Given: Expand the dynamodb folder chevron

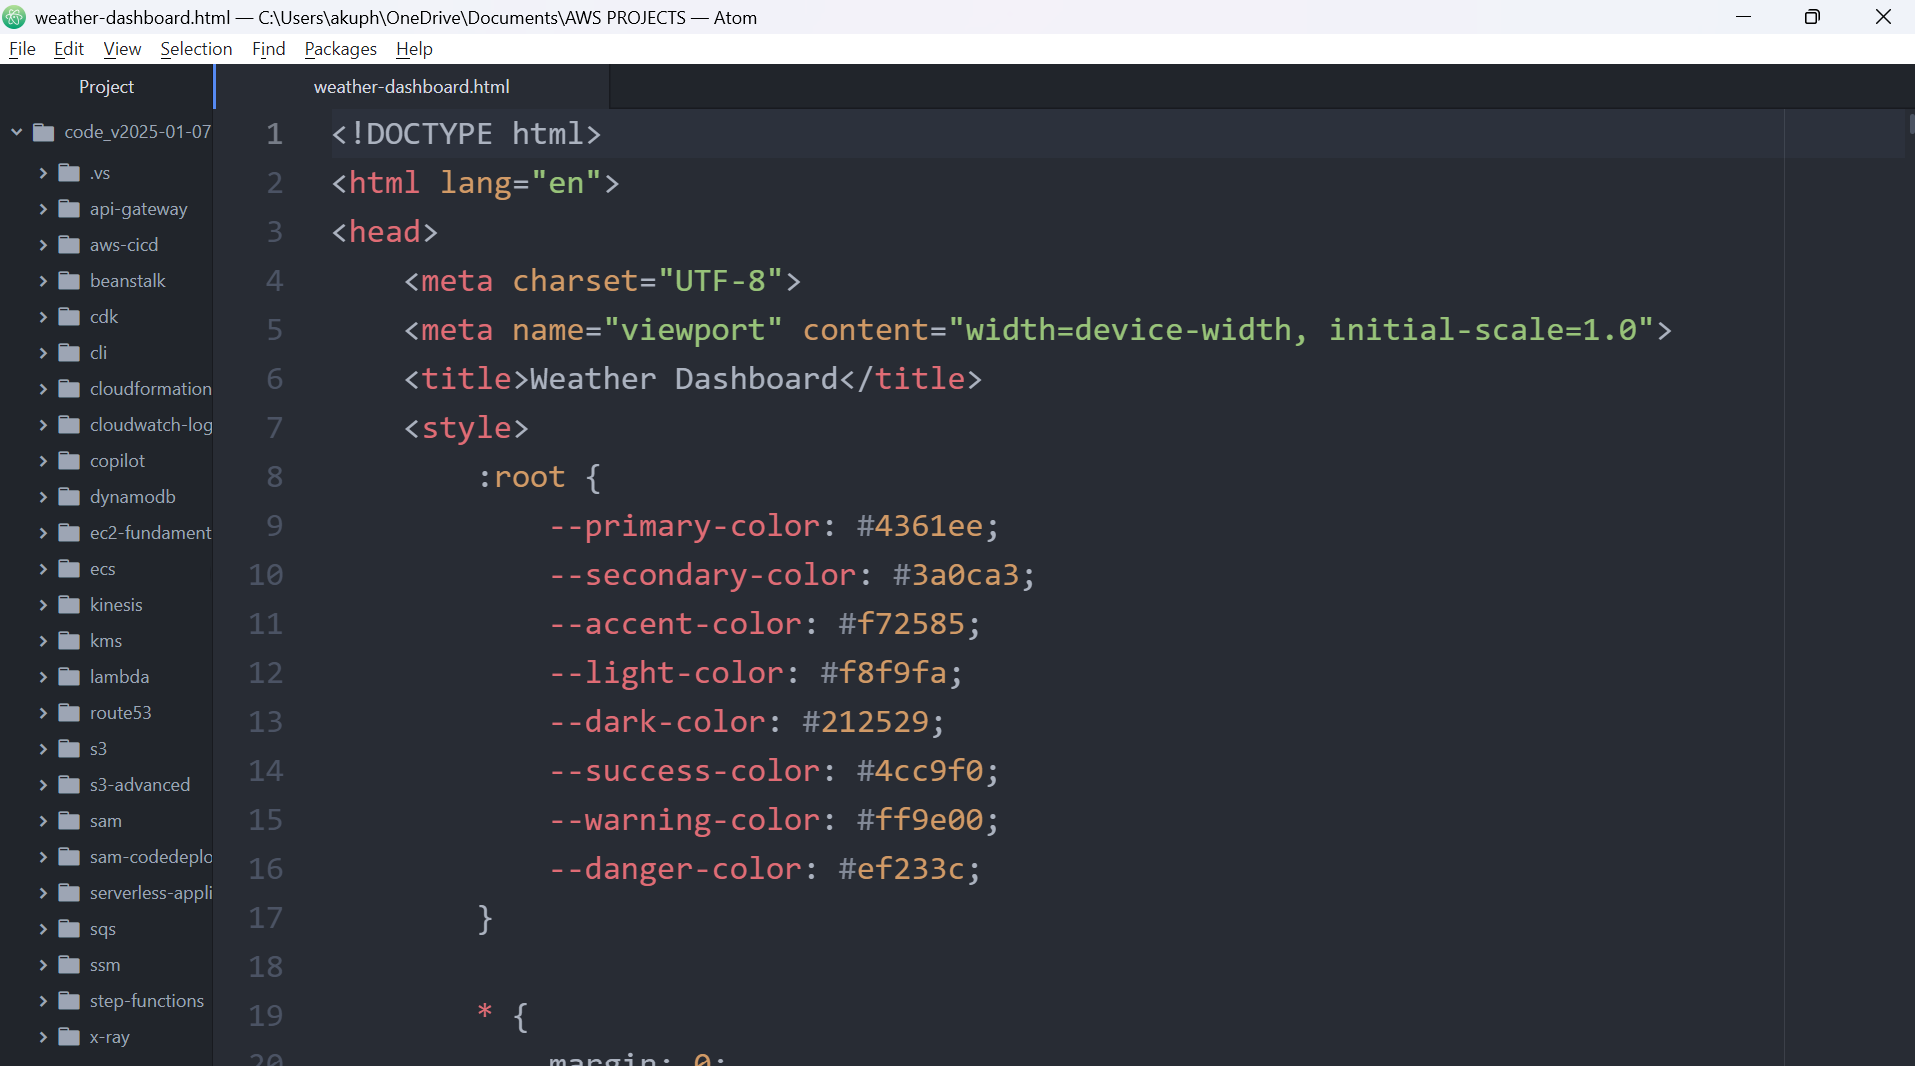Looking at the screenshot, I should click(x=43, y=497).
